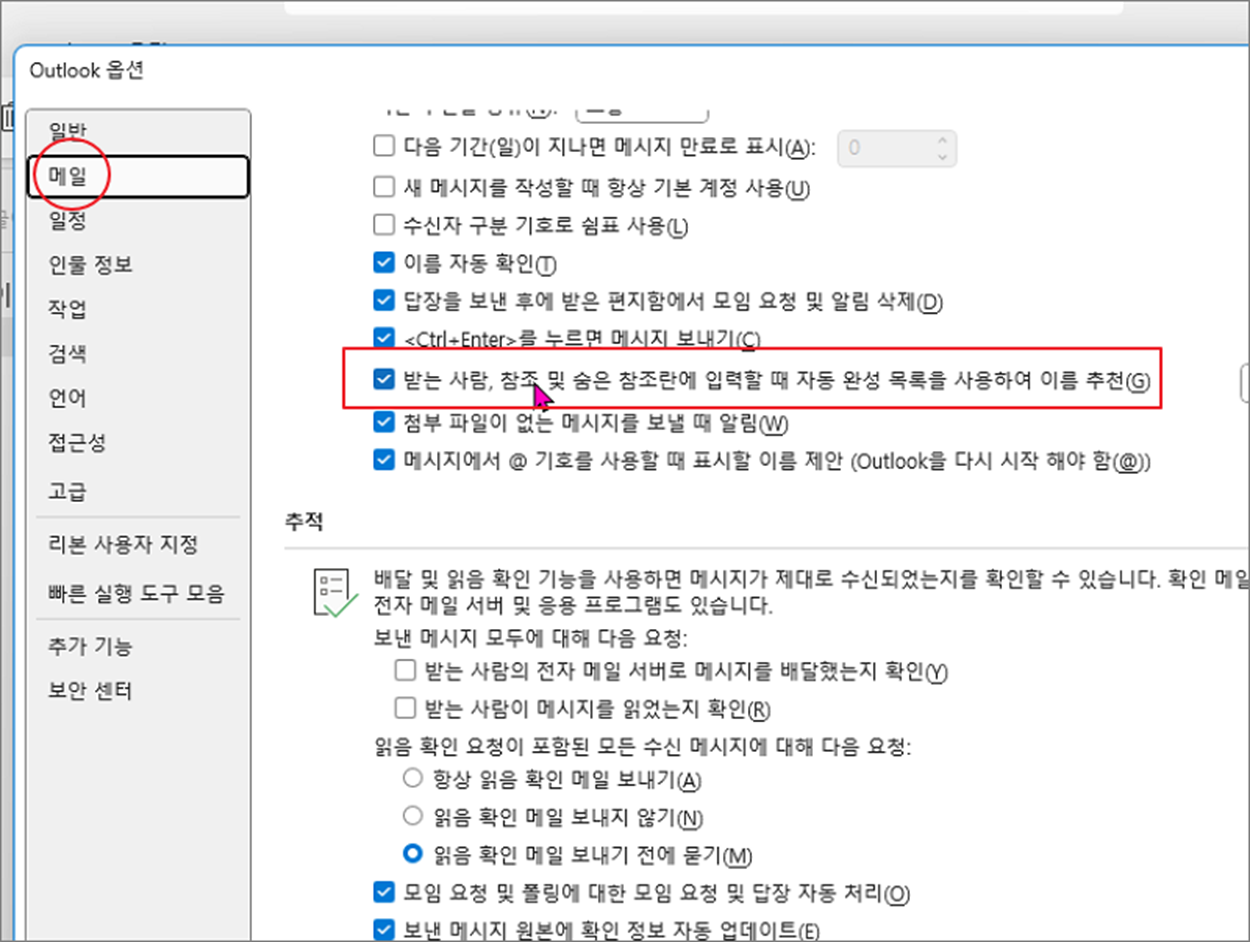This screenshot has width=1250, height=942.
Task: Open the 작업 category
Action: pos(68,309)
